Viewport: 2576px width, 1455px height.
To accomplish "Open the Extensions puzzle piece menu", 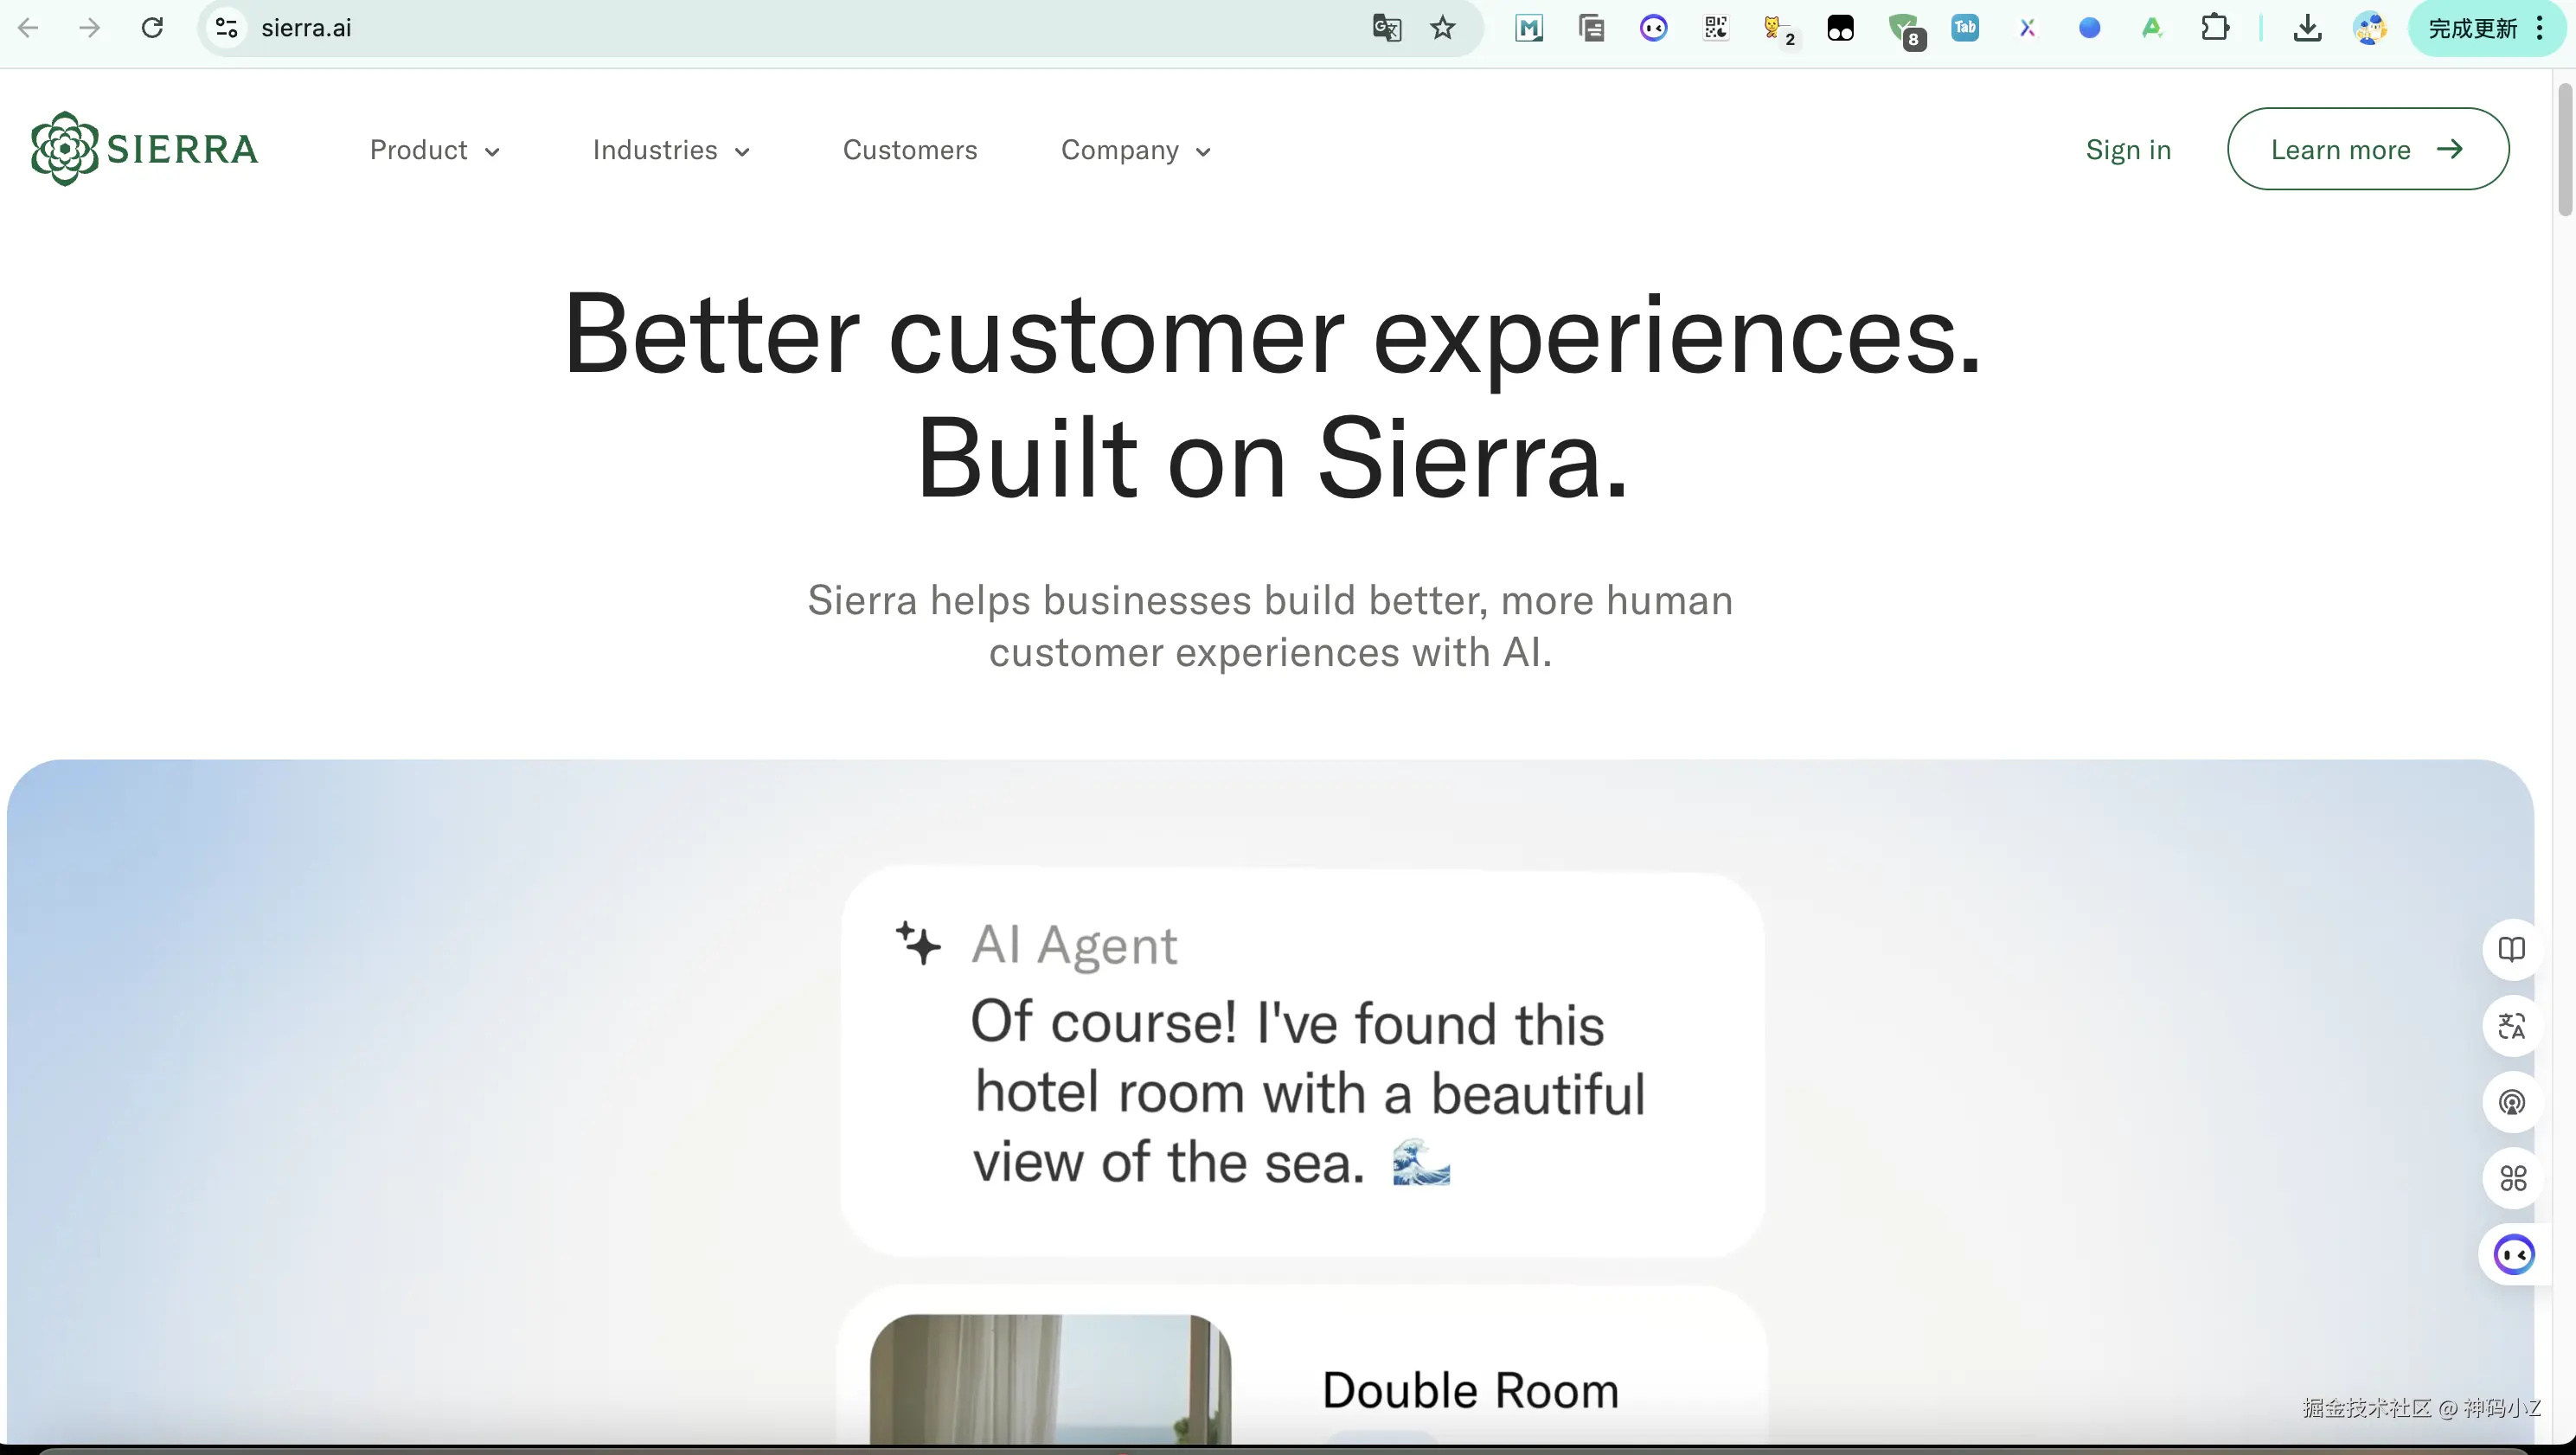I will 2215,28.
